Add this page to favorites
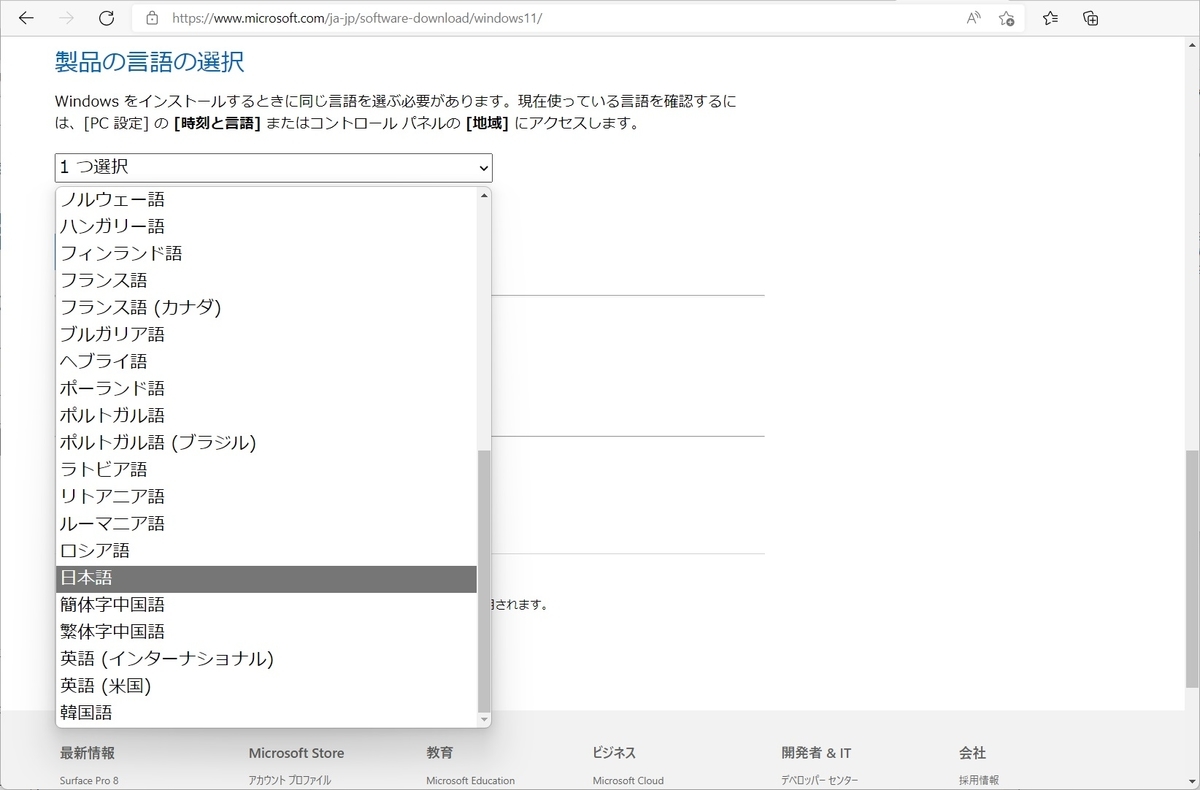Viewport: 1200px width, 790px height. [1008, 17]
